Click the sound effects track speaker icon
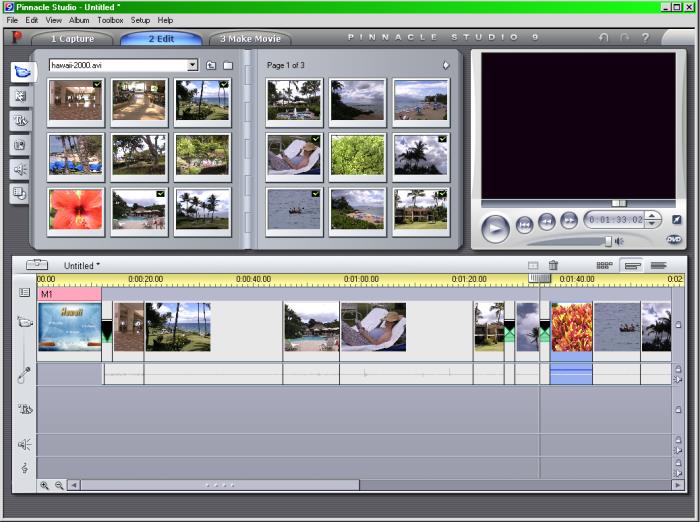Screen dimensions: 700x522 pos(25,444)
